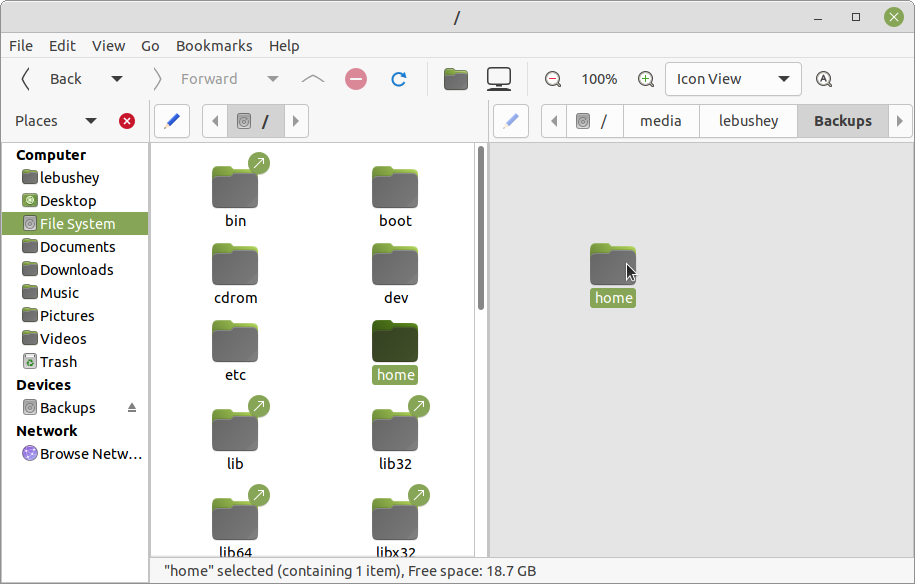Navigate to the media breadcrumb in right pane
Image resolution: width=915 pixels, height=584 pixels.
point(660,120)
